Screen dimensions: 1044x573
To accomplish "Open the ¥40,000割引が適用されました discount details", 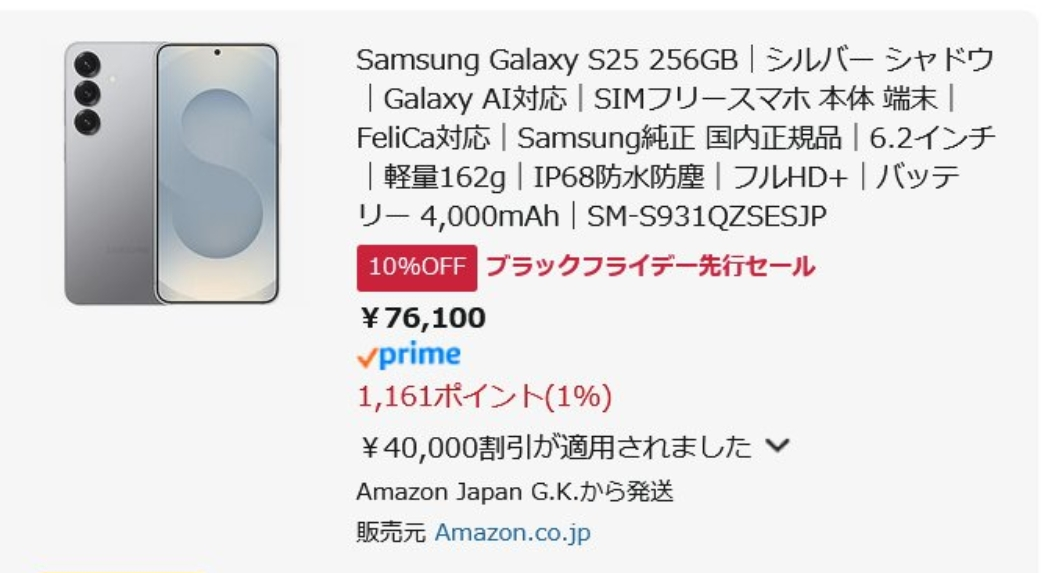I will 553,446.
